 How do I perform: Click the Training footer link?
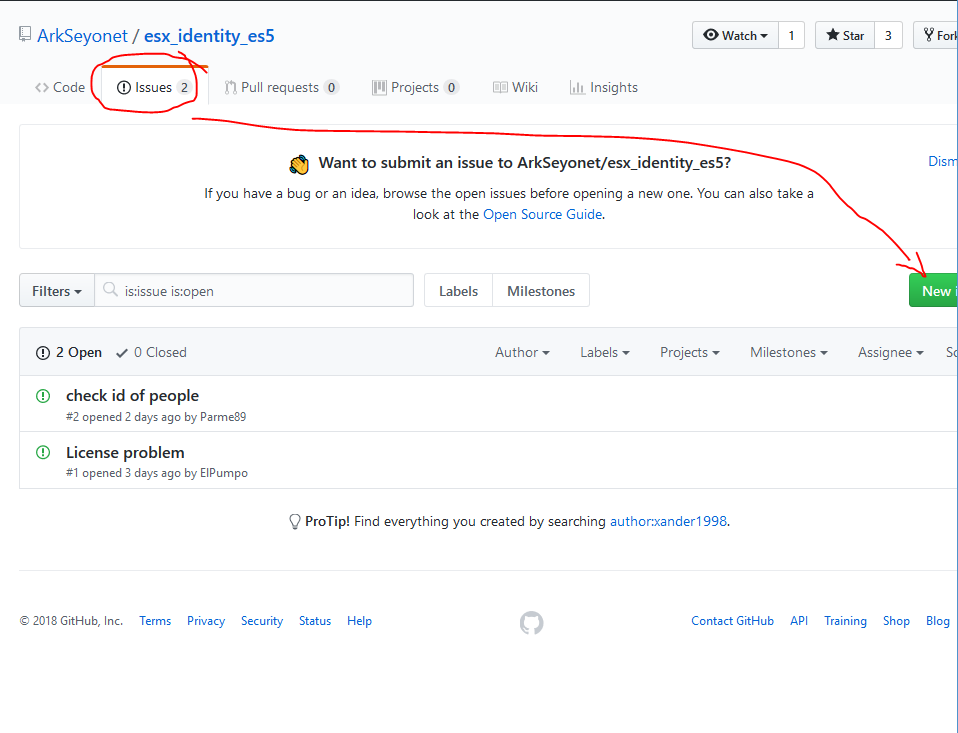coord(846,621)
